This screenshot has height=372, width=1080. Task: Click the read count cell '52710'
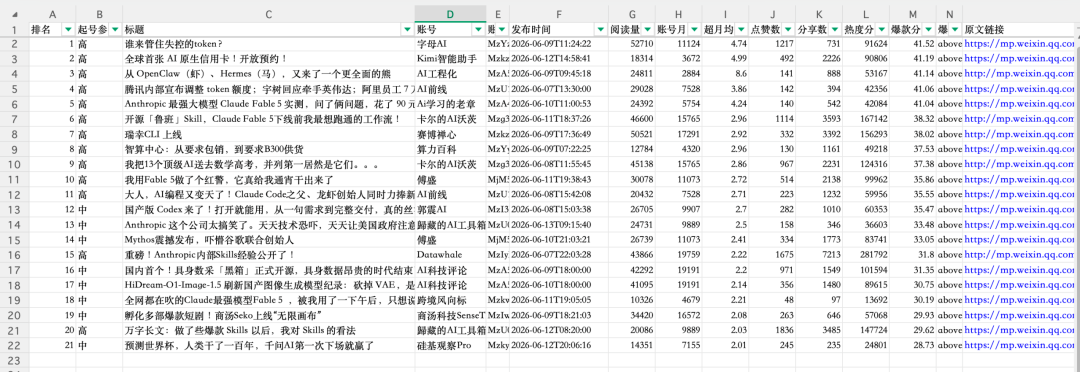click(632, 43)
